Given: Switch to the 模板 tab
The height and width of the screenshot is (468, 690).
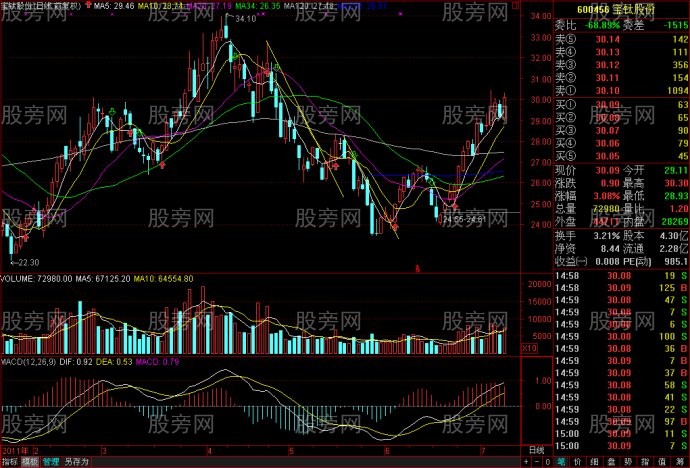Looking at the screenshot, I should (29, 462).
